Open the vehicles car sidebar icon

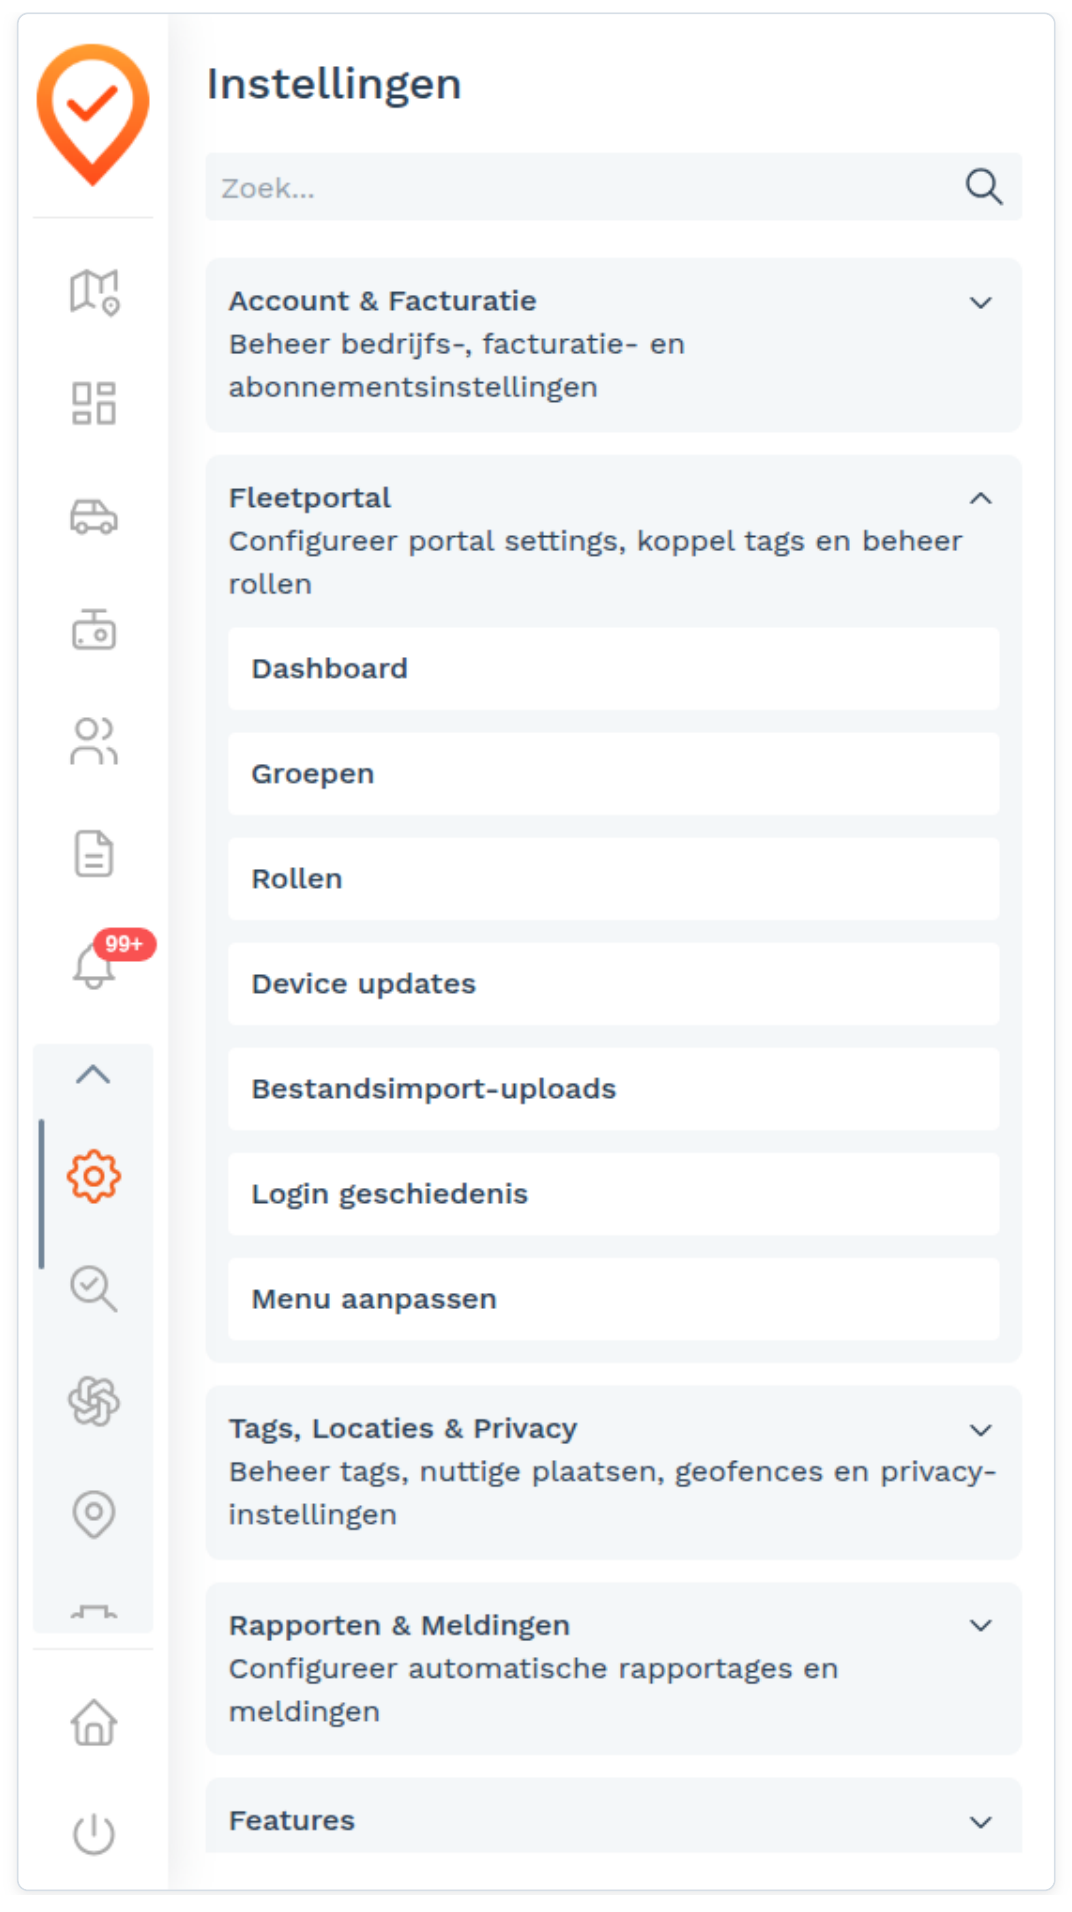click(94, 517)
